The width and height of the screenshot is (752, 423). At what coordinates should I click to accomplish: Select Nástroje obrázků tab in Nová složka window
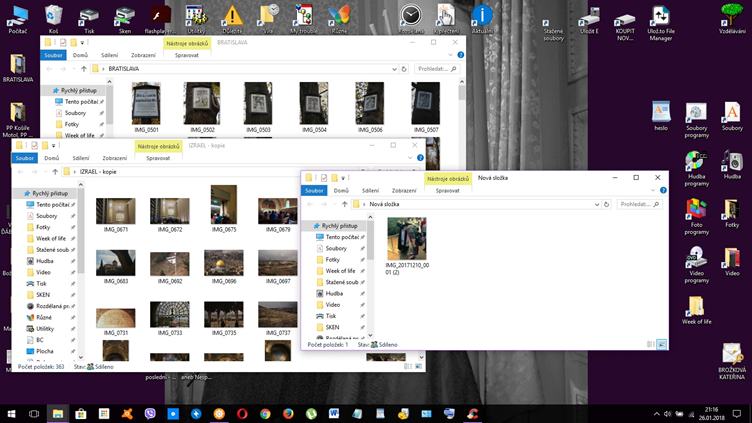coord(448,178)
